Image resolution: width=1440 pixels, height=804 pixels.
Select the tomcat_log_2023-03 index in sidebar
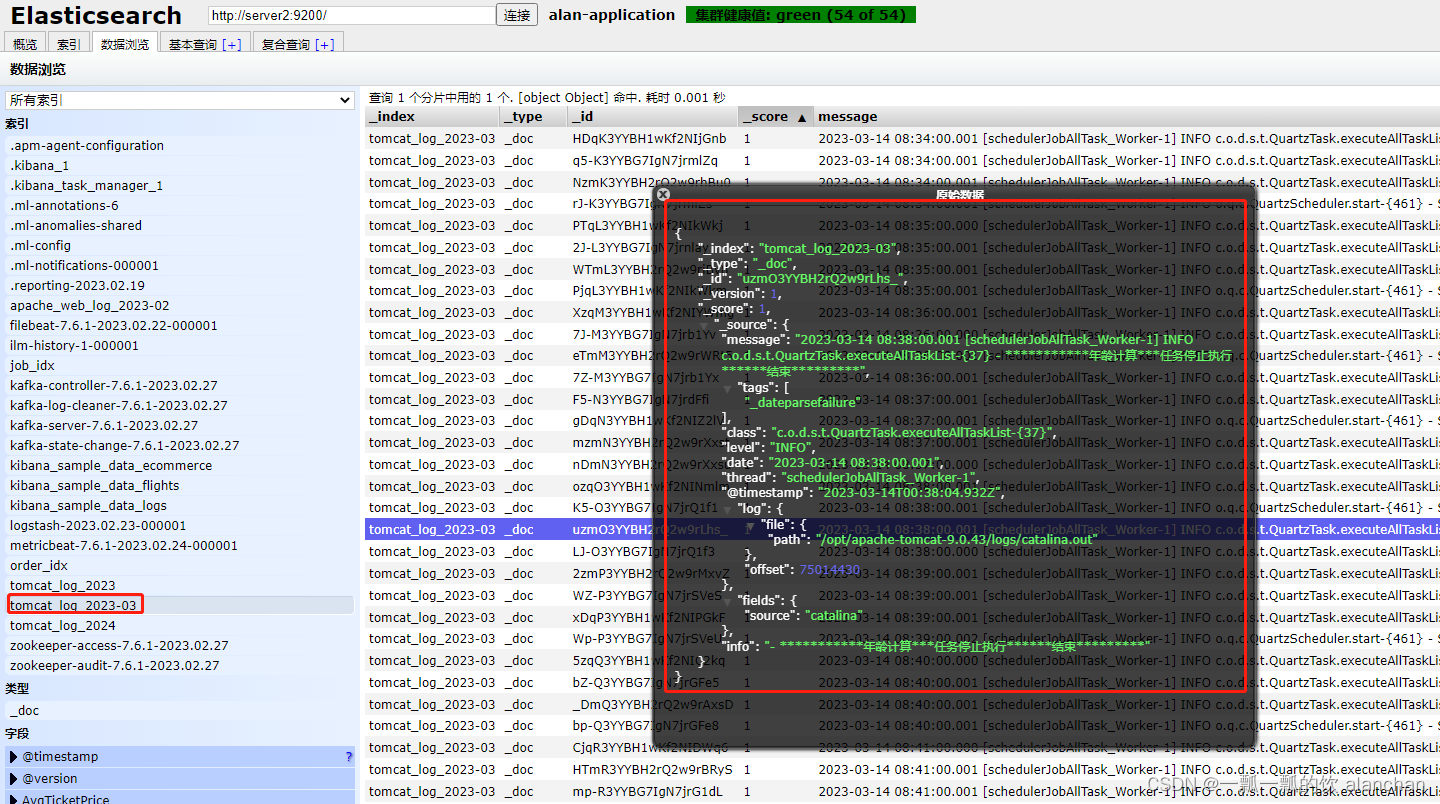pos(74,604)
